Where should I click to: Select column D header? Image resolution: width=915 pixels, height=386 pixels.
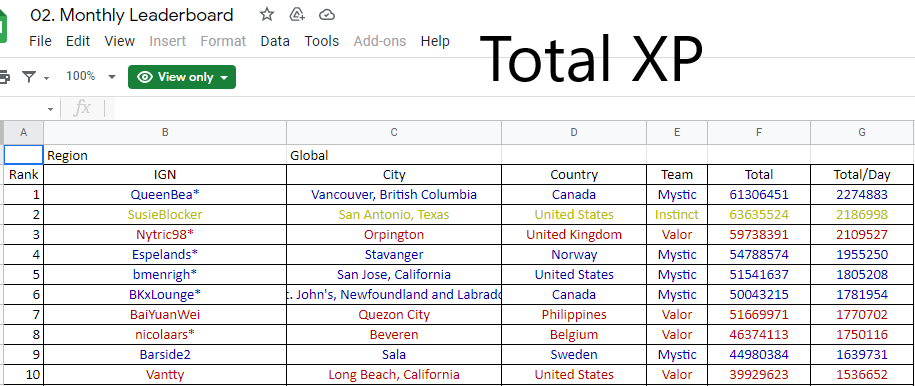(574, 133)
